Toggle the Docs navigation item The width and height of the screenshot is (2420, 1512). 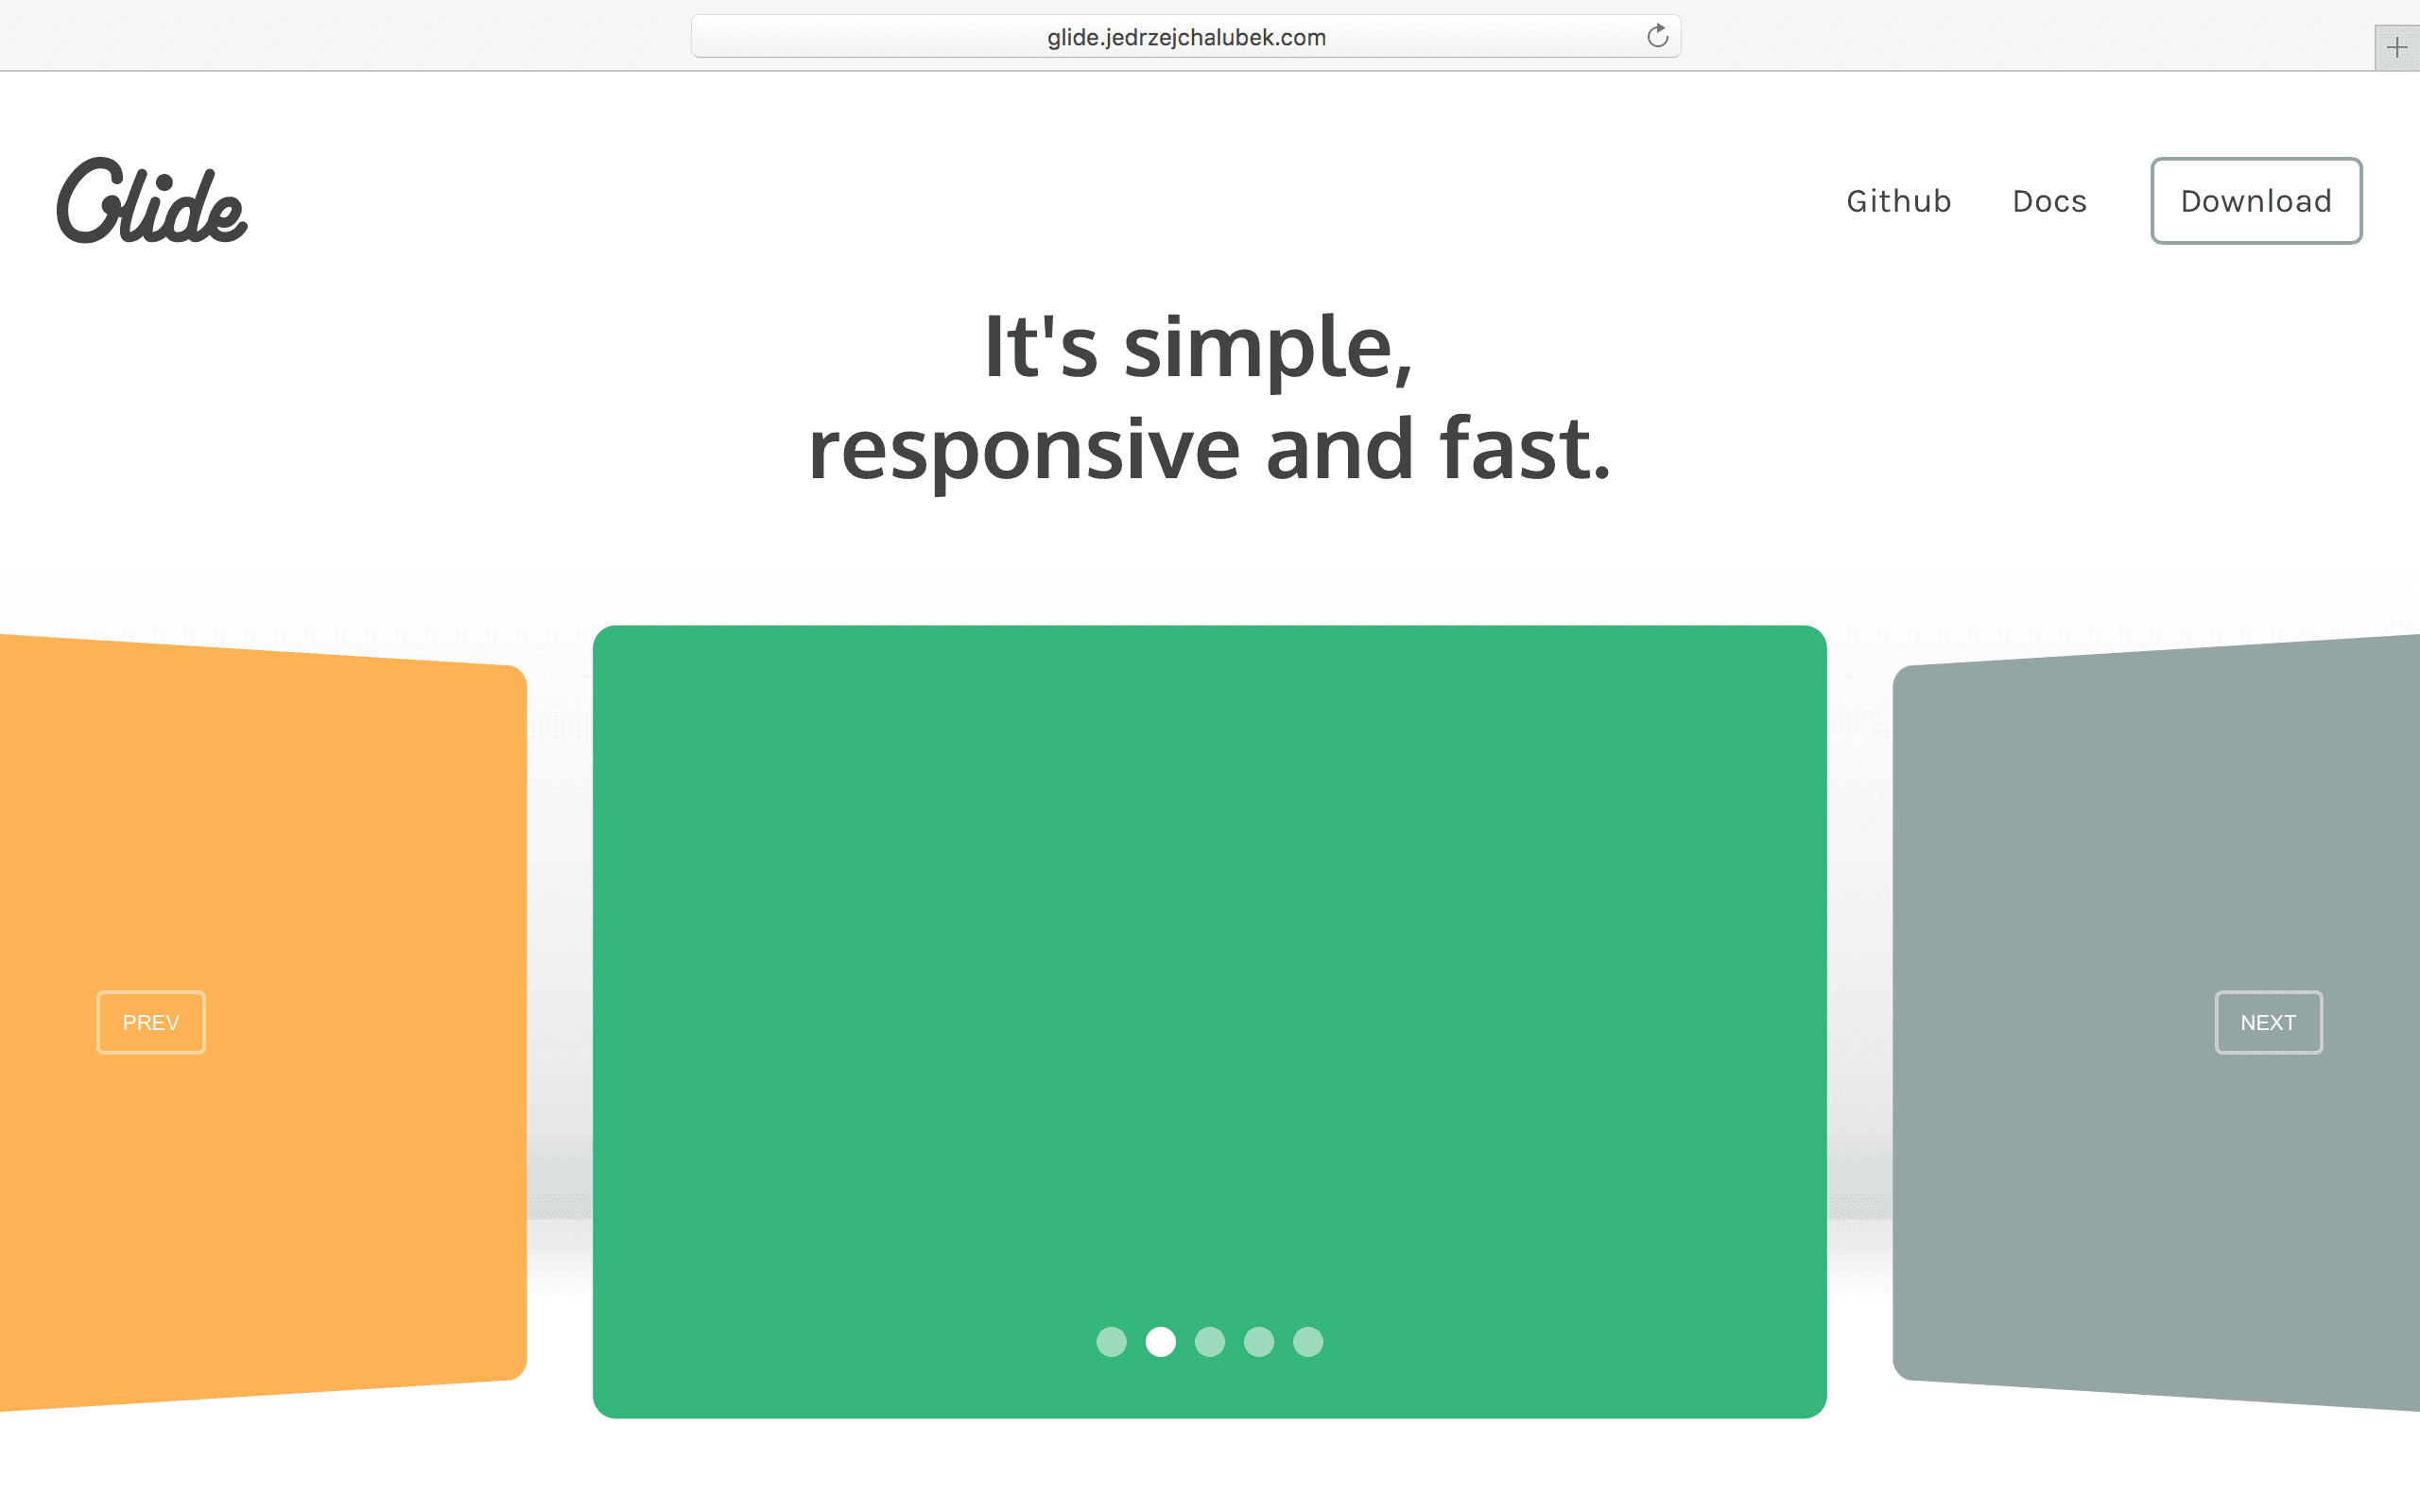(x=2048, y=198)
